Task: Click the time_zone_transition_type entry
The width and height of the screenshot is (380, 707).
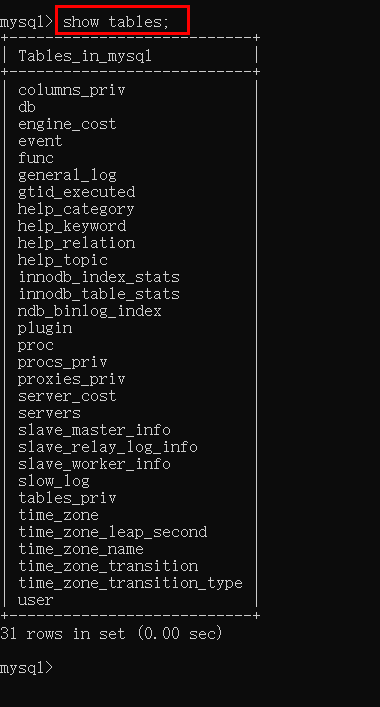Action: (x=130, y=583)
